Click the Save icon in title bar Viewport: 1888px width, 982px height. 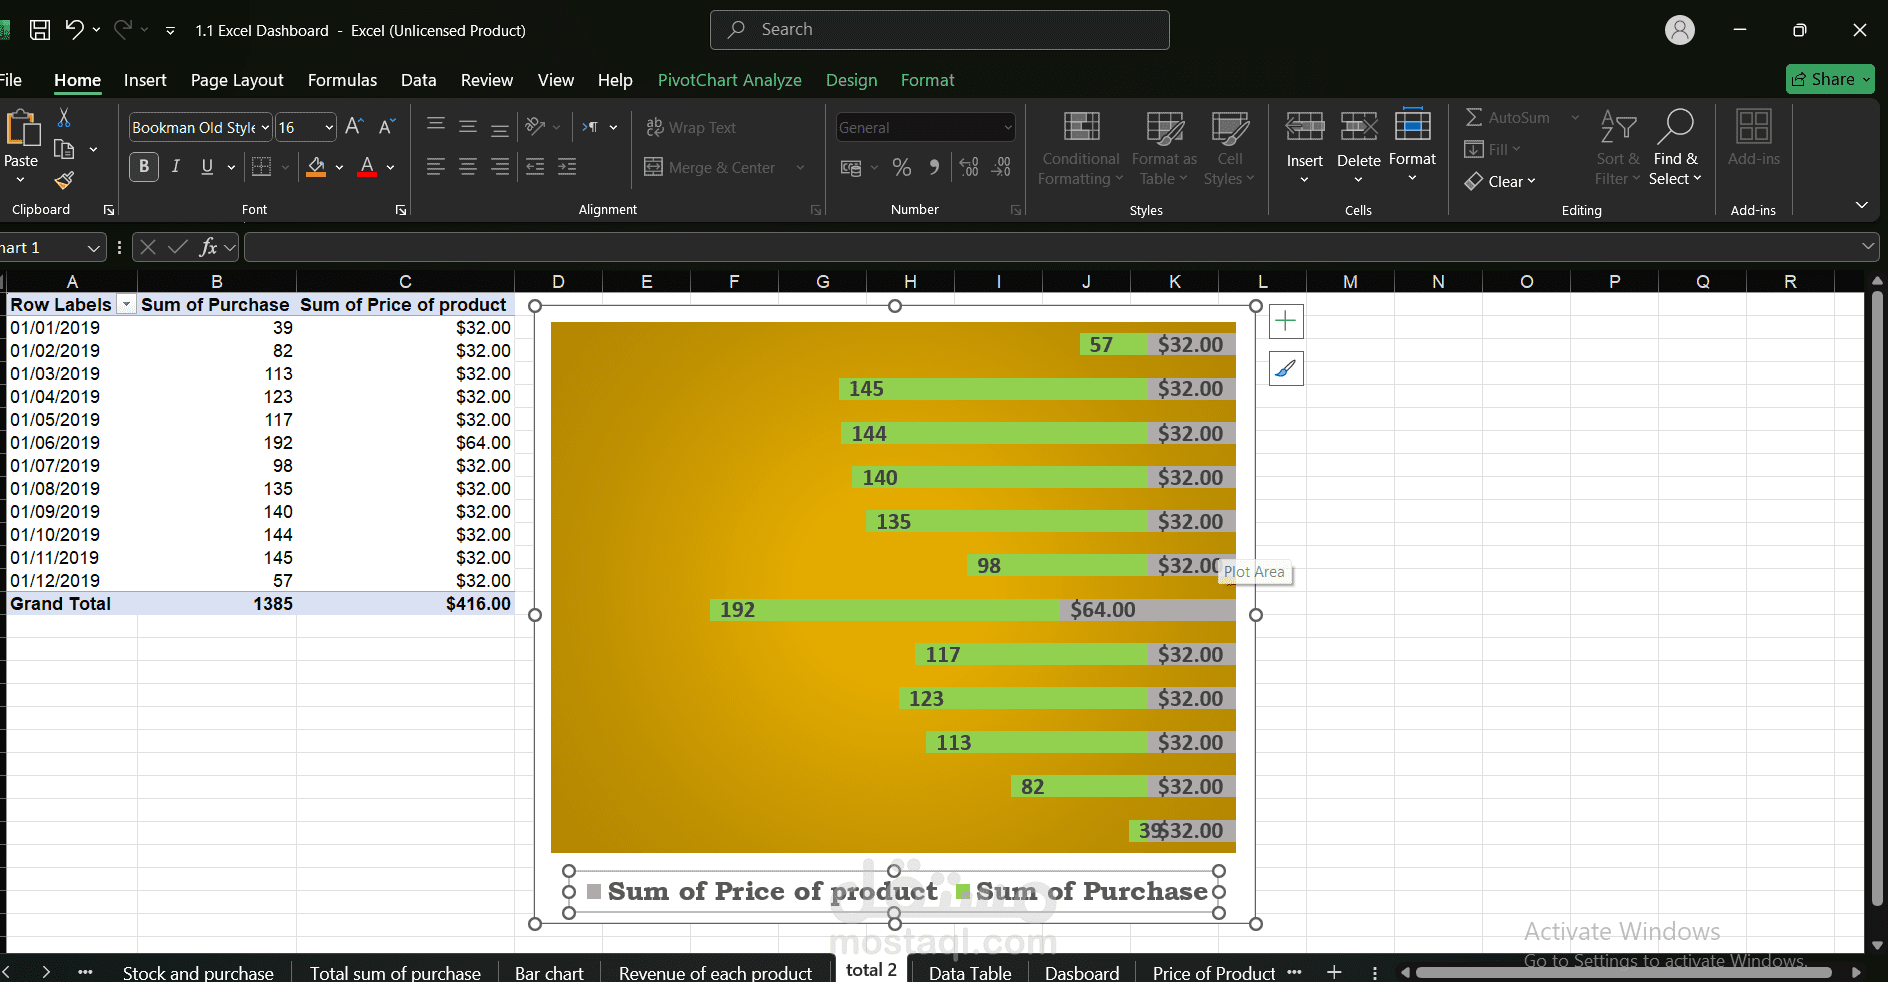coord(40,30)
